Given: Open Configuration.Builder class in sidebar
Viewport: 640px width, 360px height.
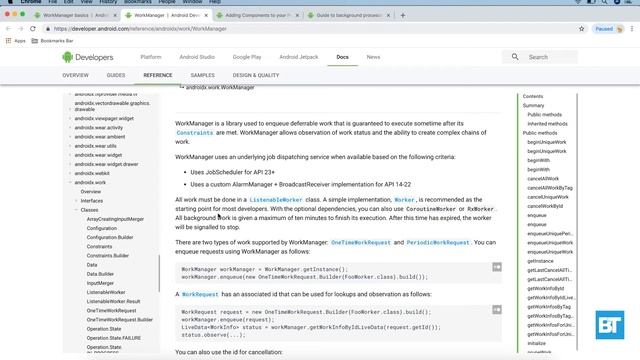Looking at the screenshot, I should pos(110,237).
